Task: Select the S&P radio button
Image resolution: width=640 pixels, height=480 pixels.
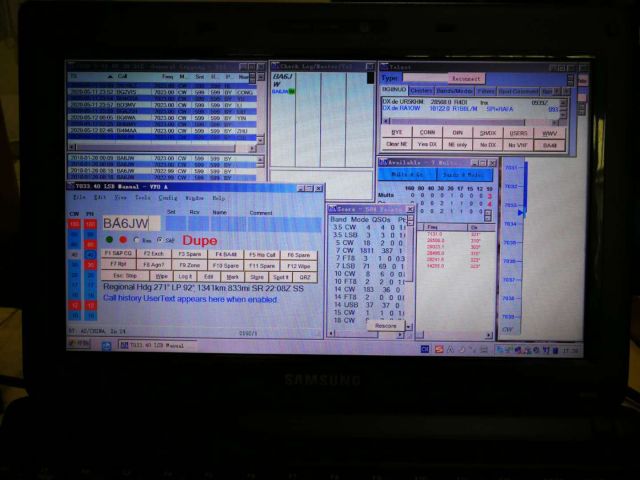Action: (159, 240)
